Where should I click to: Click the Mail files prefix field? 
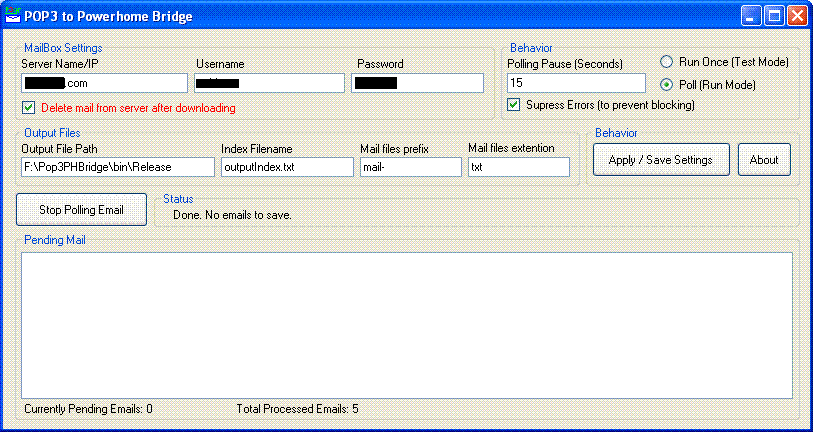coord(411,167)
